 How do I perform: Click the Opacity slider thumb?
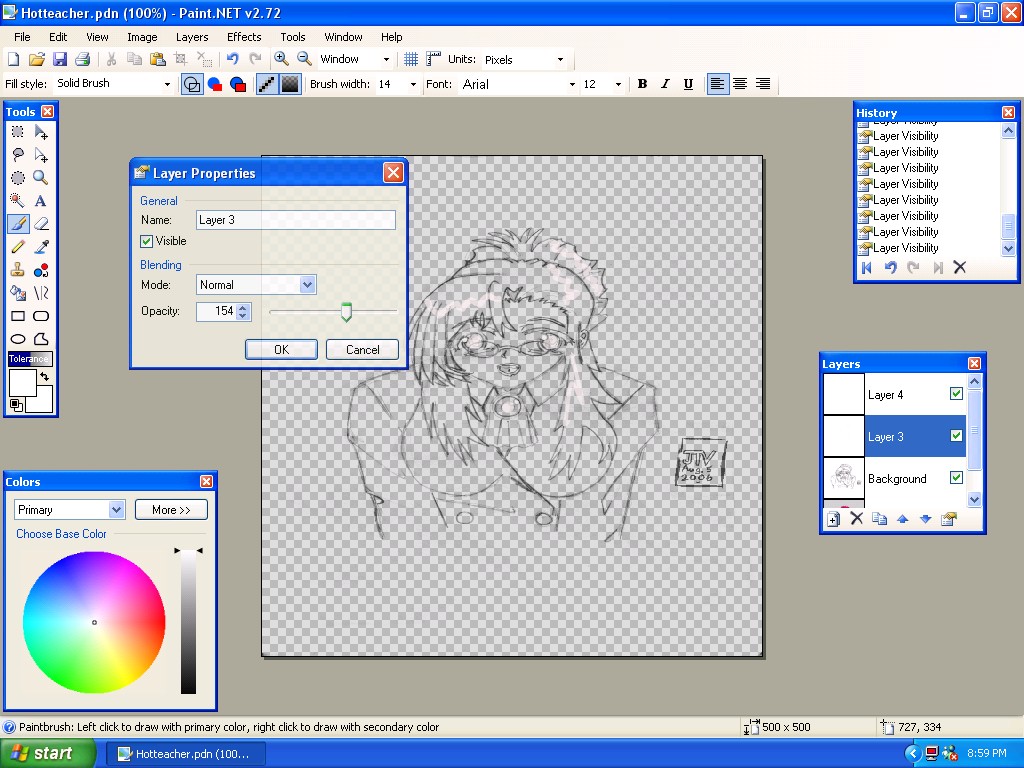coord(346,312)
